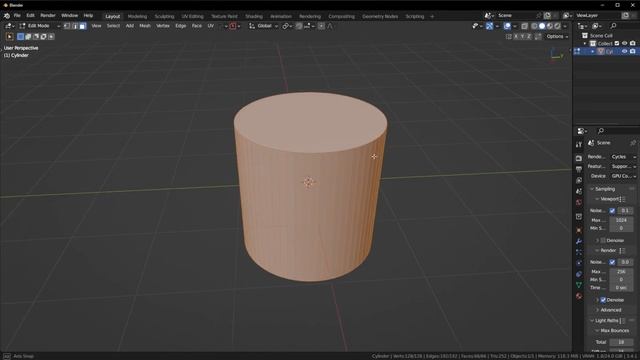Toggle Y axis mirror button
Viewport: 640px width, 360px height.
click(522, 37)
